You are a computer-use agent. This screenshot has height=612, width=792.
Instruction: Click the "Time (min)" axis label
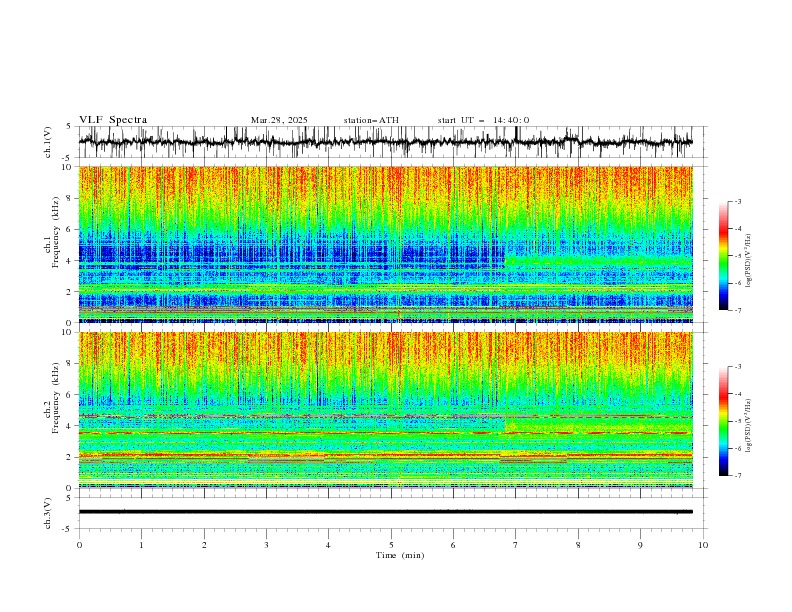[400, 555]
